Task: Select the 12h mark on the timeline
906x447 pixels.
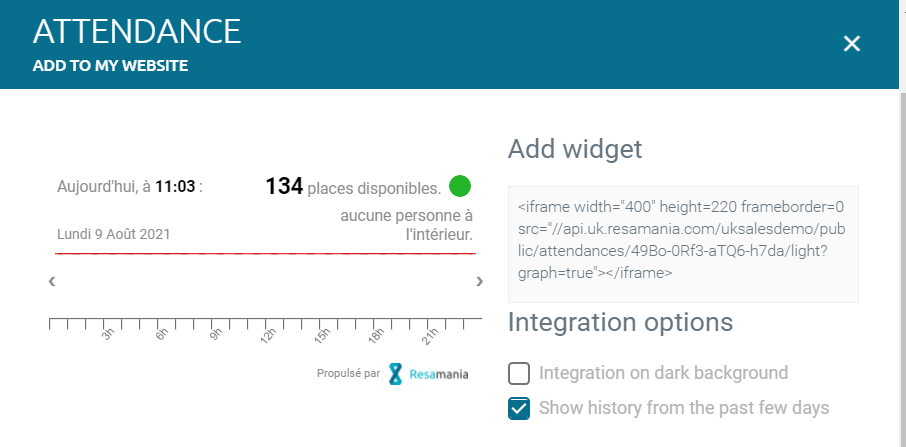Action: pyautogui.click(x=265, y=332)
